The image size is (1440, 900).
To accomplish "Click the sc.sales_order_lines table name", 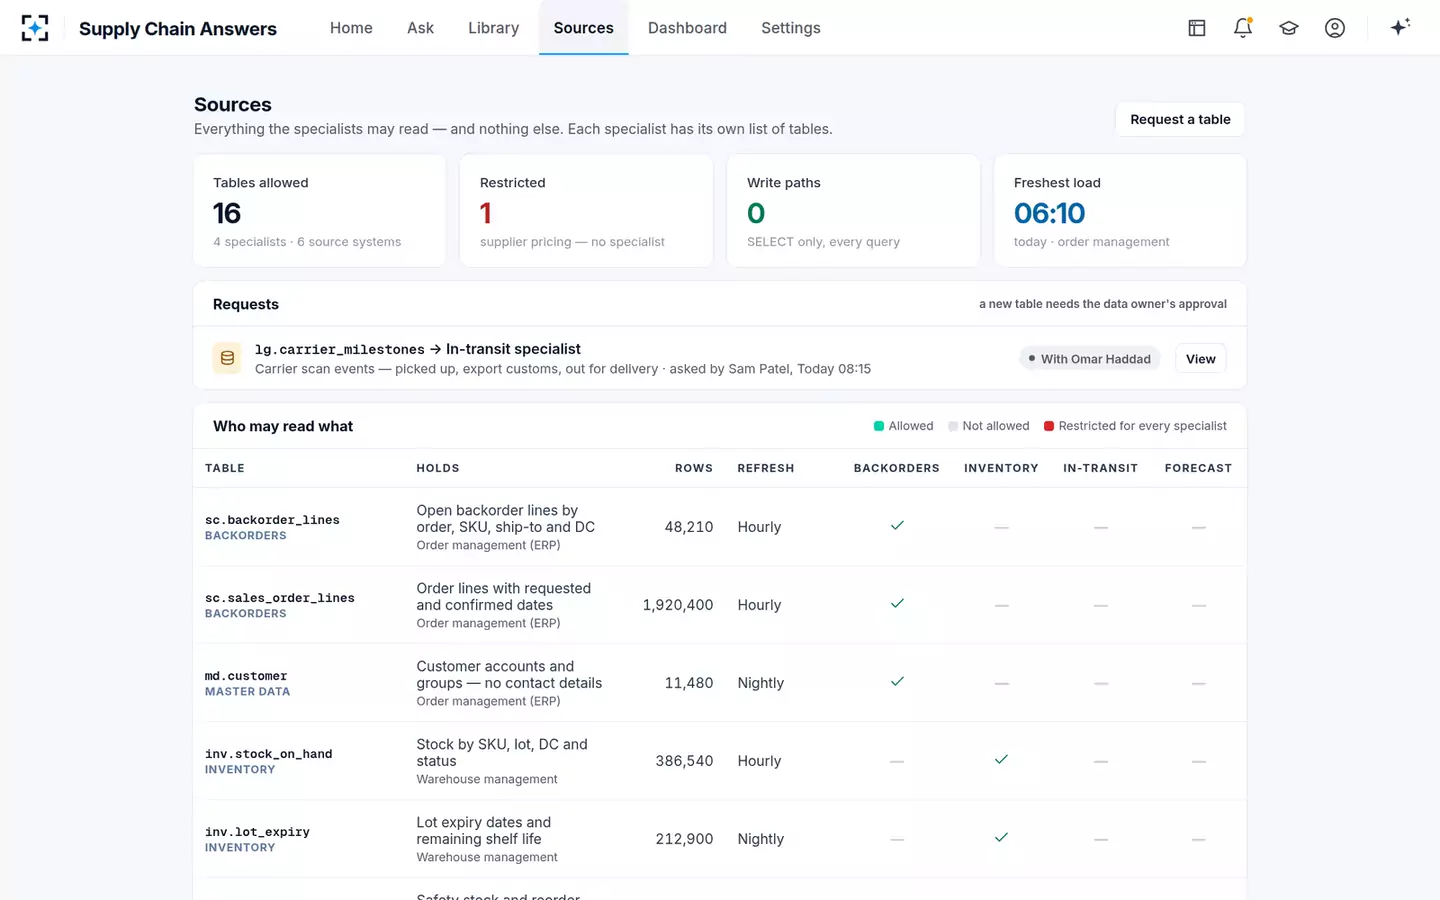I will [x=280, y=598].
